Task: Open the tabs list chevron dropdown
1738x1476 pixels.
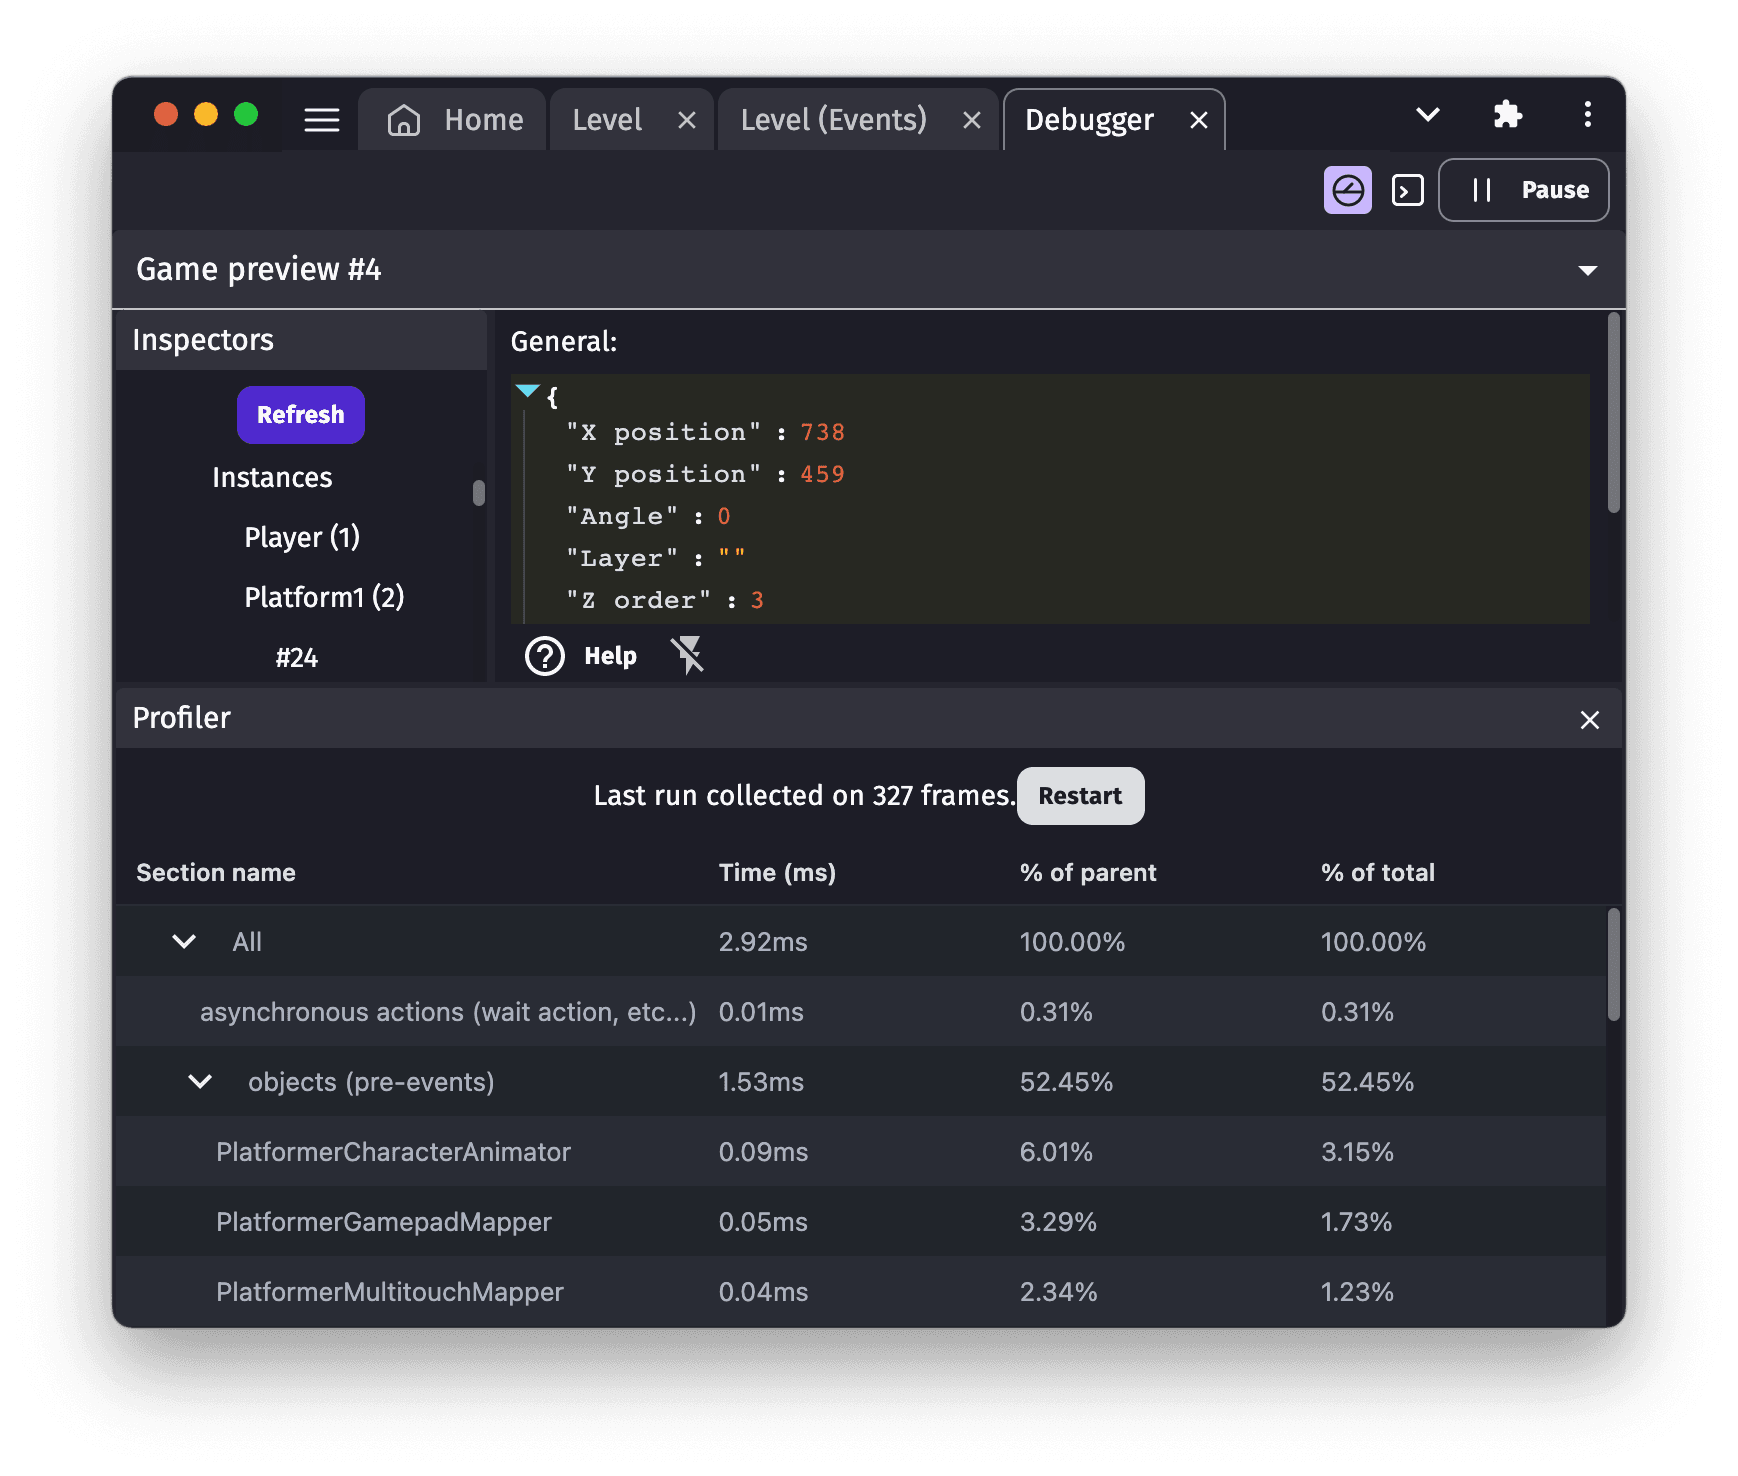Action: tap(1428, 115)
